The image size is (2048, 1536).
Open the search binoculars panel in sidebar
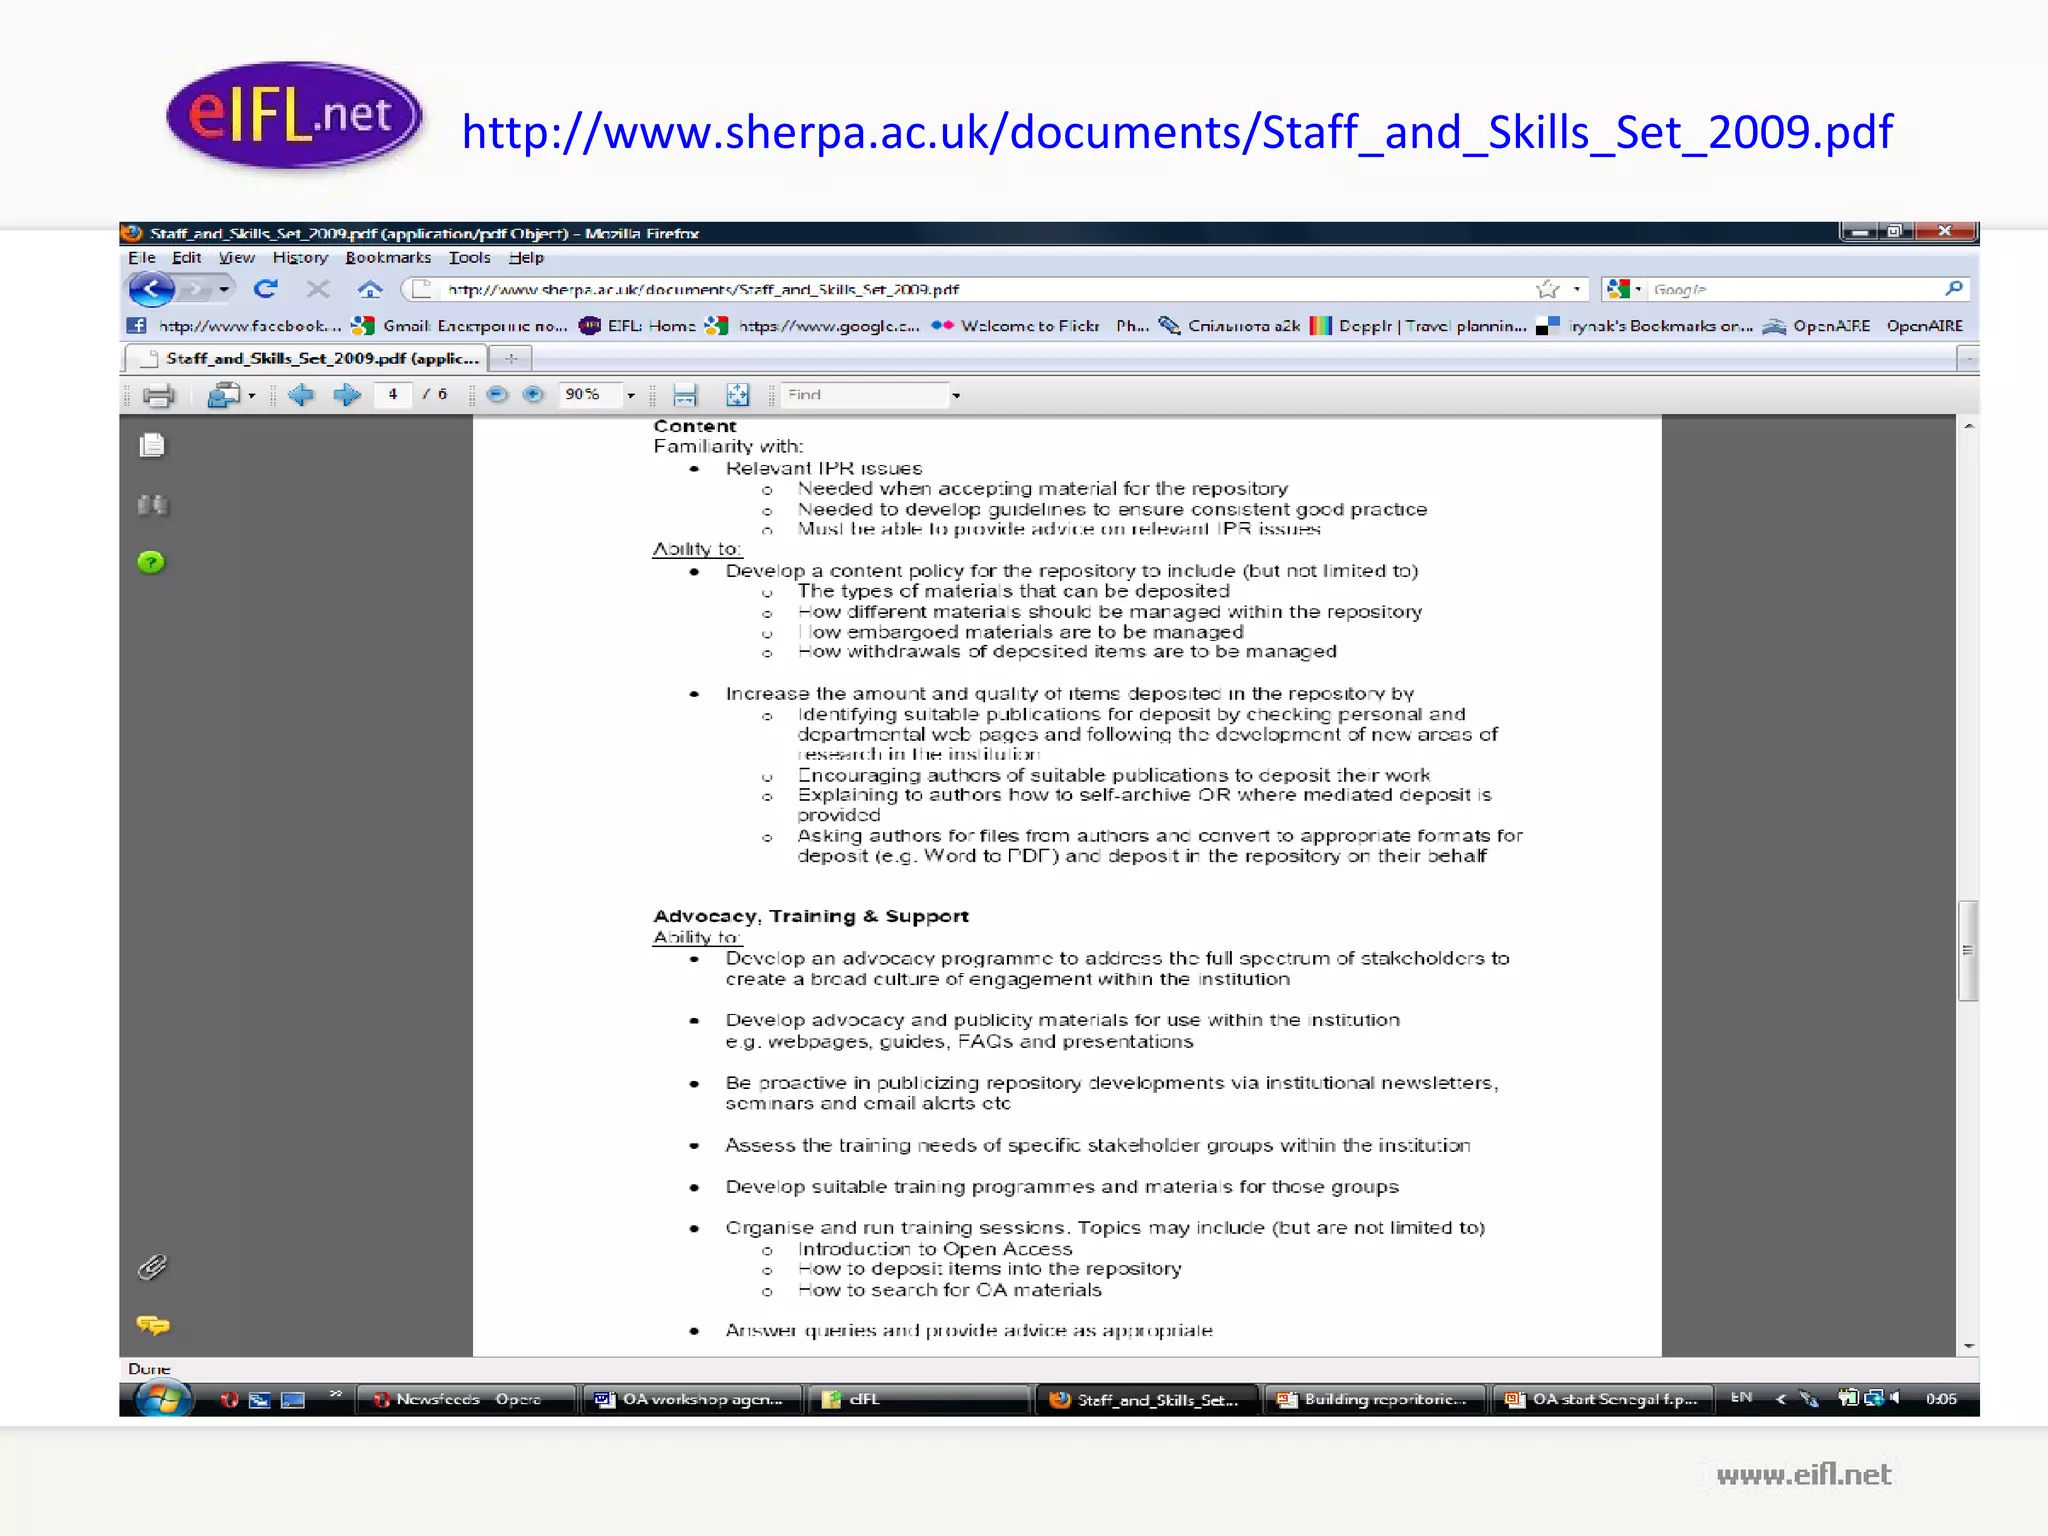[x=152, y=504]
